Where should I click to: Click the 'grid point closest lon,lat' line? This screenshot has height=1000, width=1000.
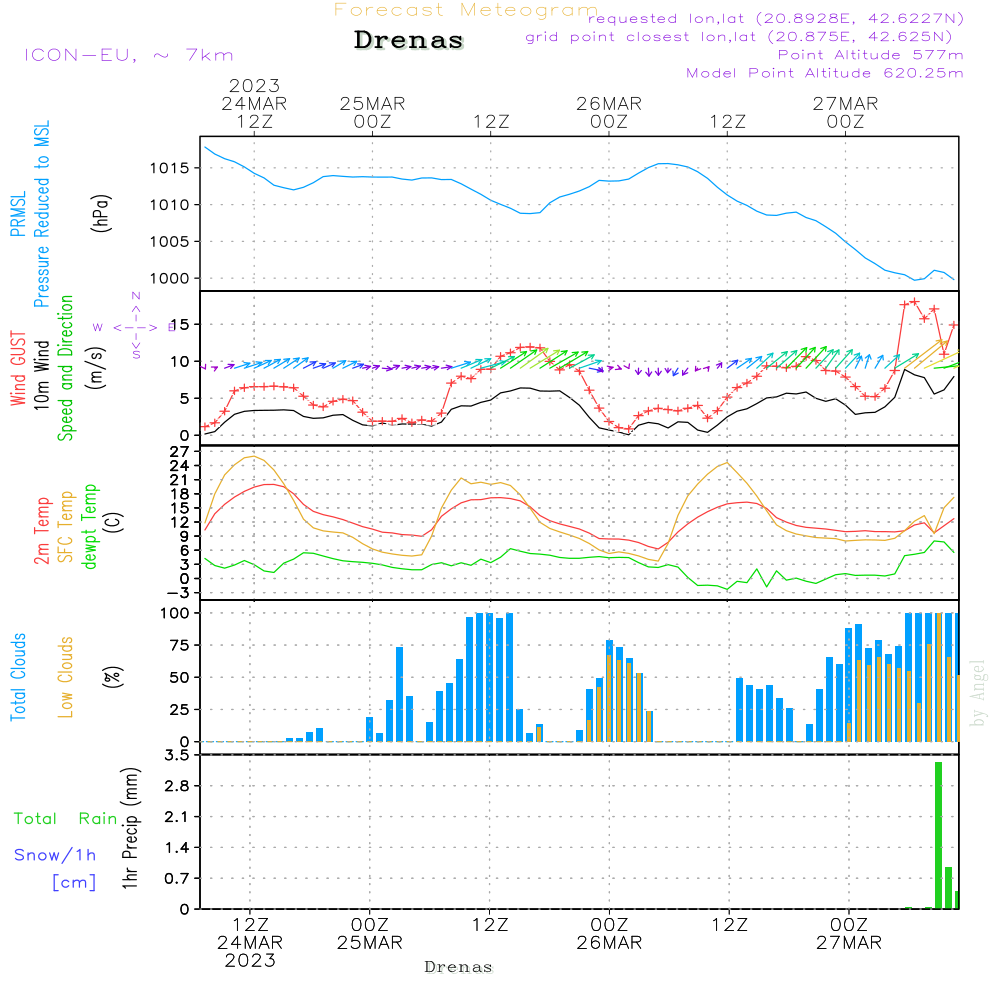click(x=739, y=36)
